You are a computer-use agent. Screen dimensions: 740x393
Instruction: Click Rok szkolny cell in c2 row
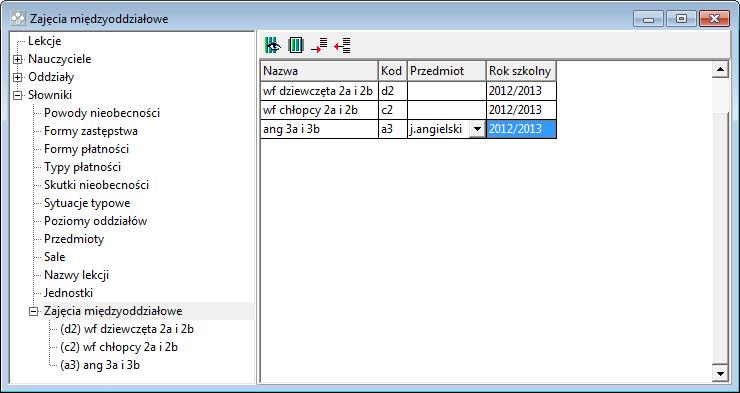pyautogui.click(x=521, y=110)
